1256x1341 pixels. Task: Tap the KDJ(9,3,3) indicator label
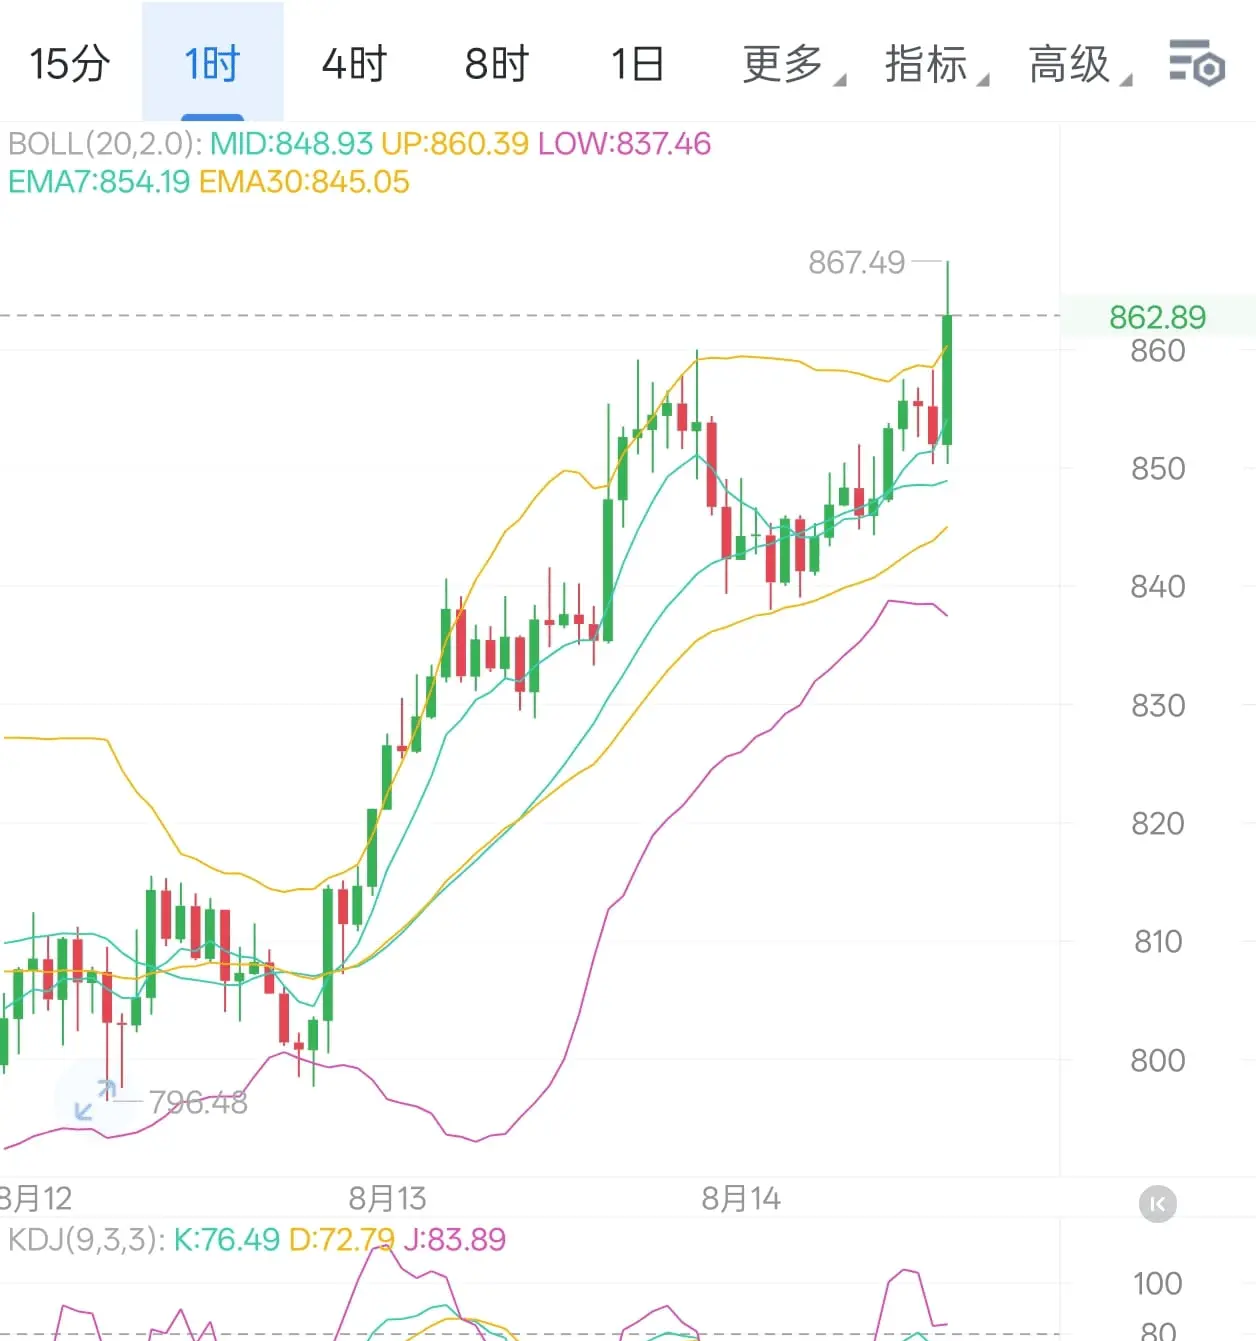click(87, 1240)
